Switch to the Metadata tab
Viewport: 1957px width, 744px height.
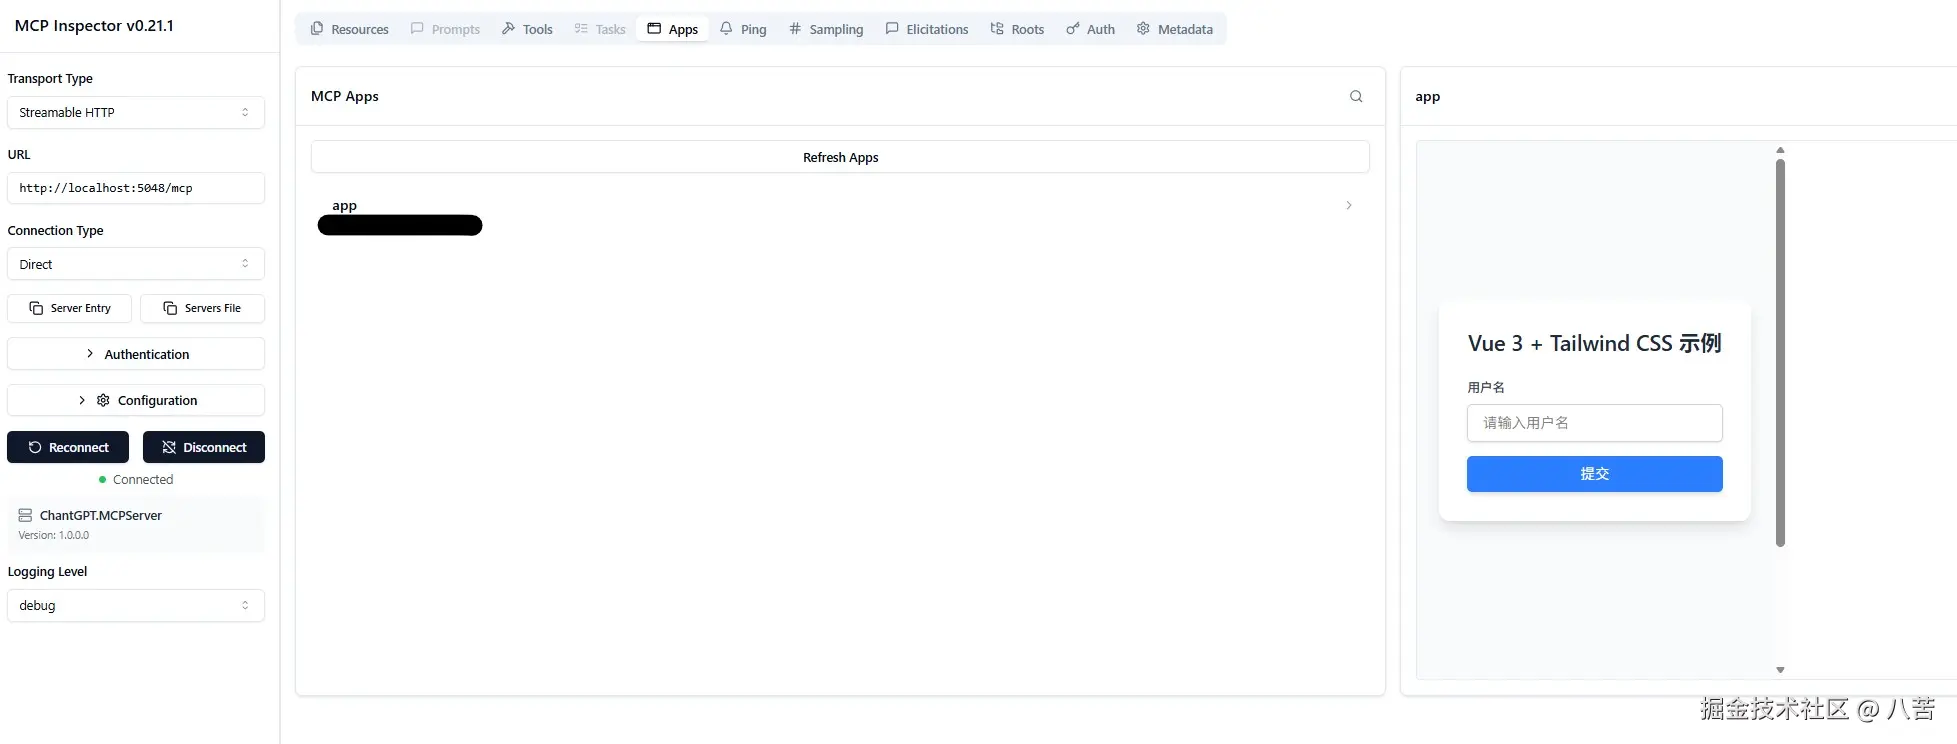pyautogui.click(x=1175, y=29)
